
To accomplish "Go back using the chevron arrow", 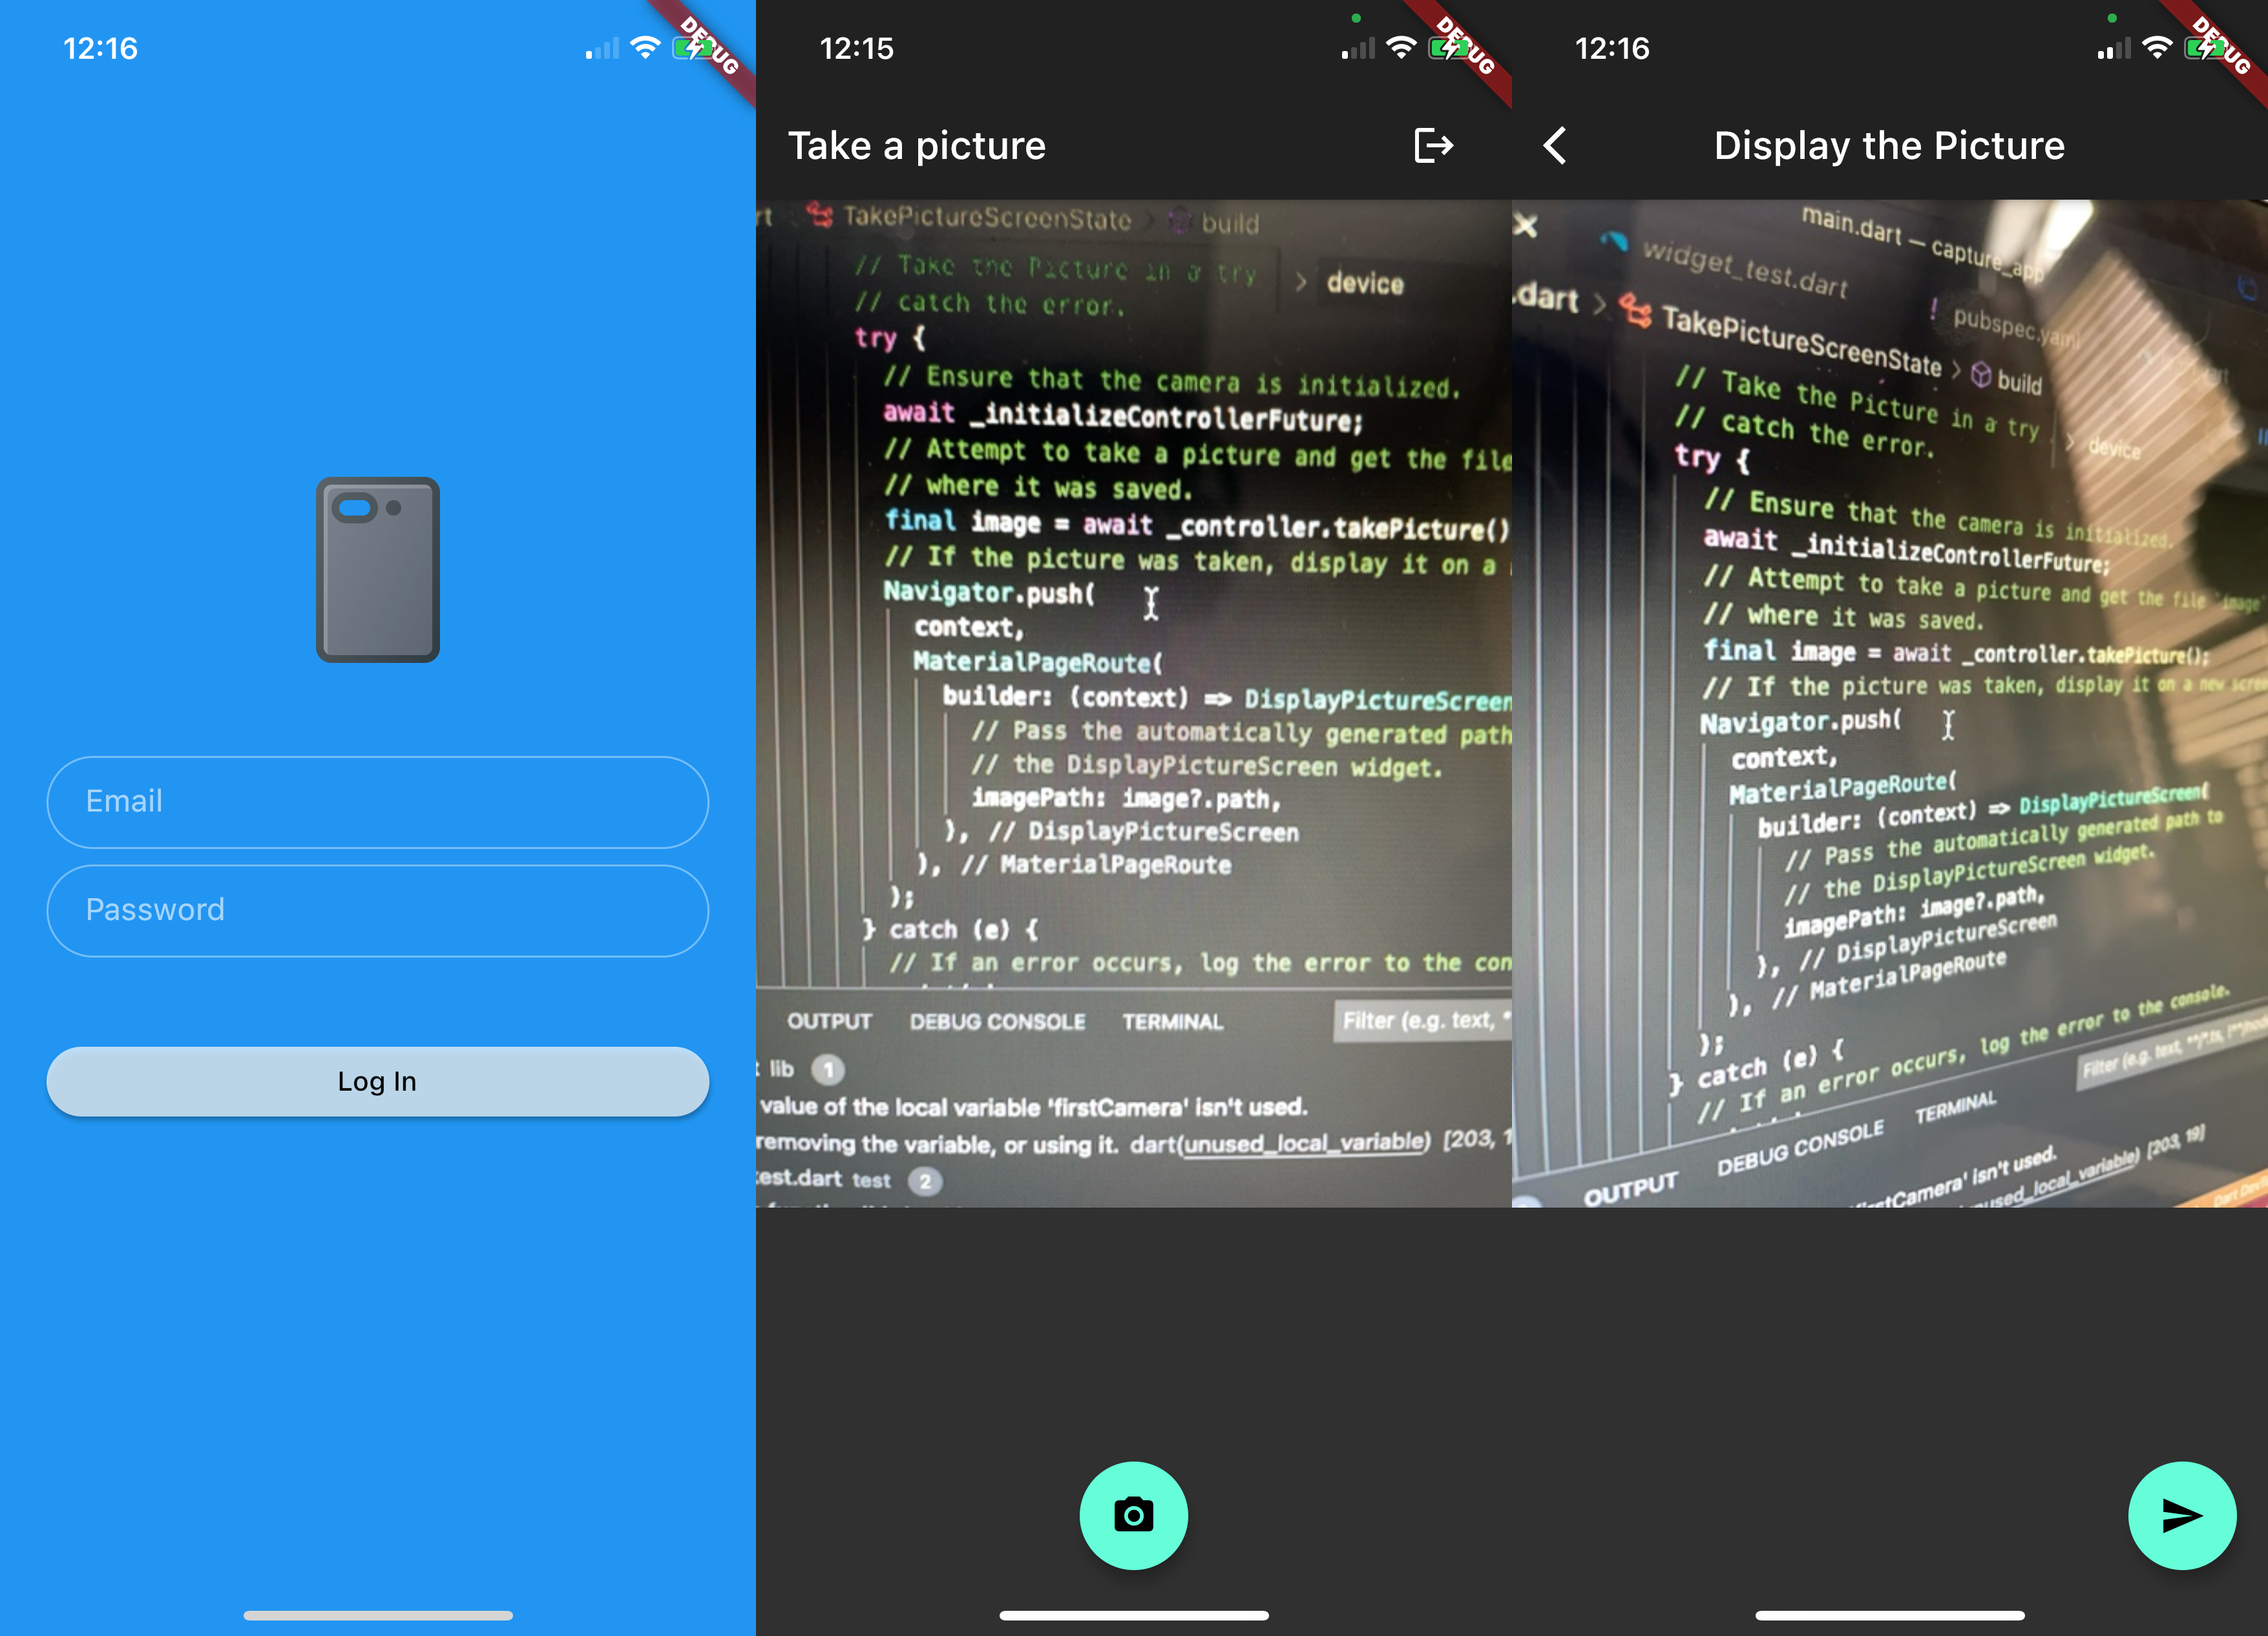I will (1555, 146).
